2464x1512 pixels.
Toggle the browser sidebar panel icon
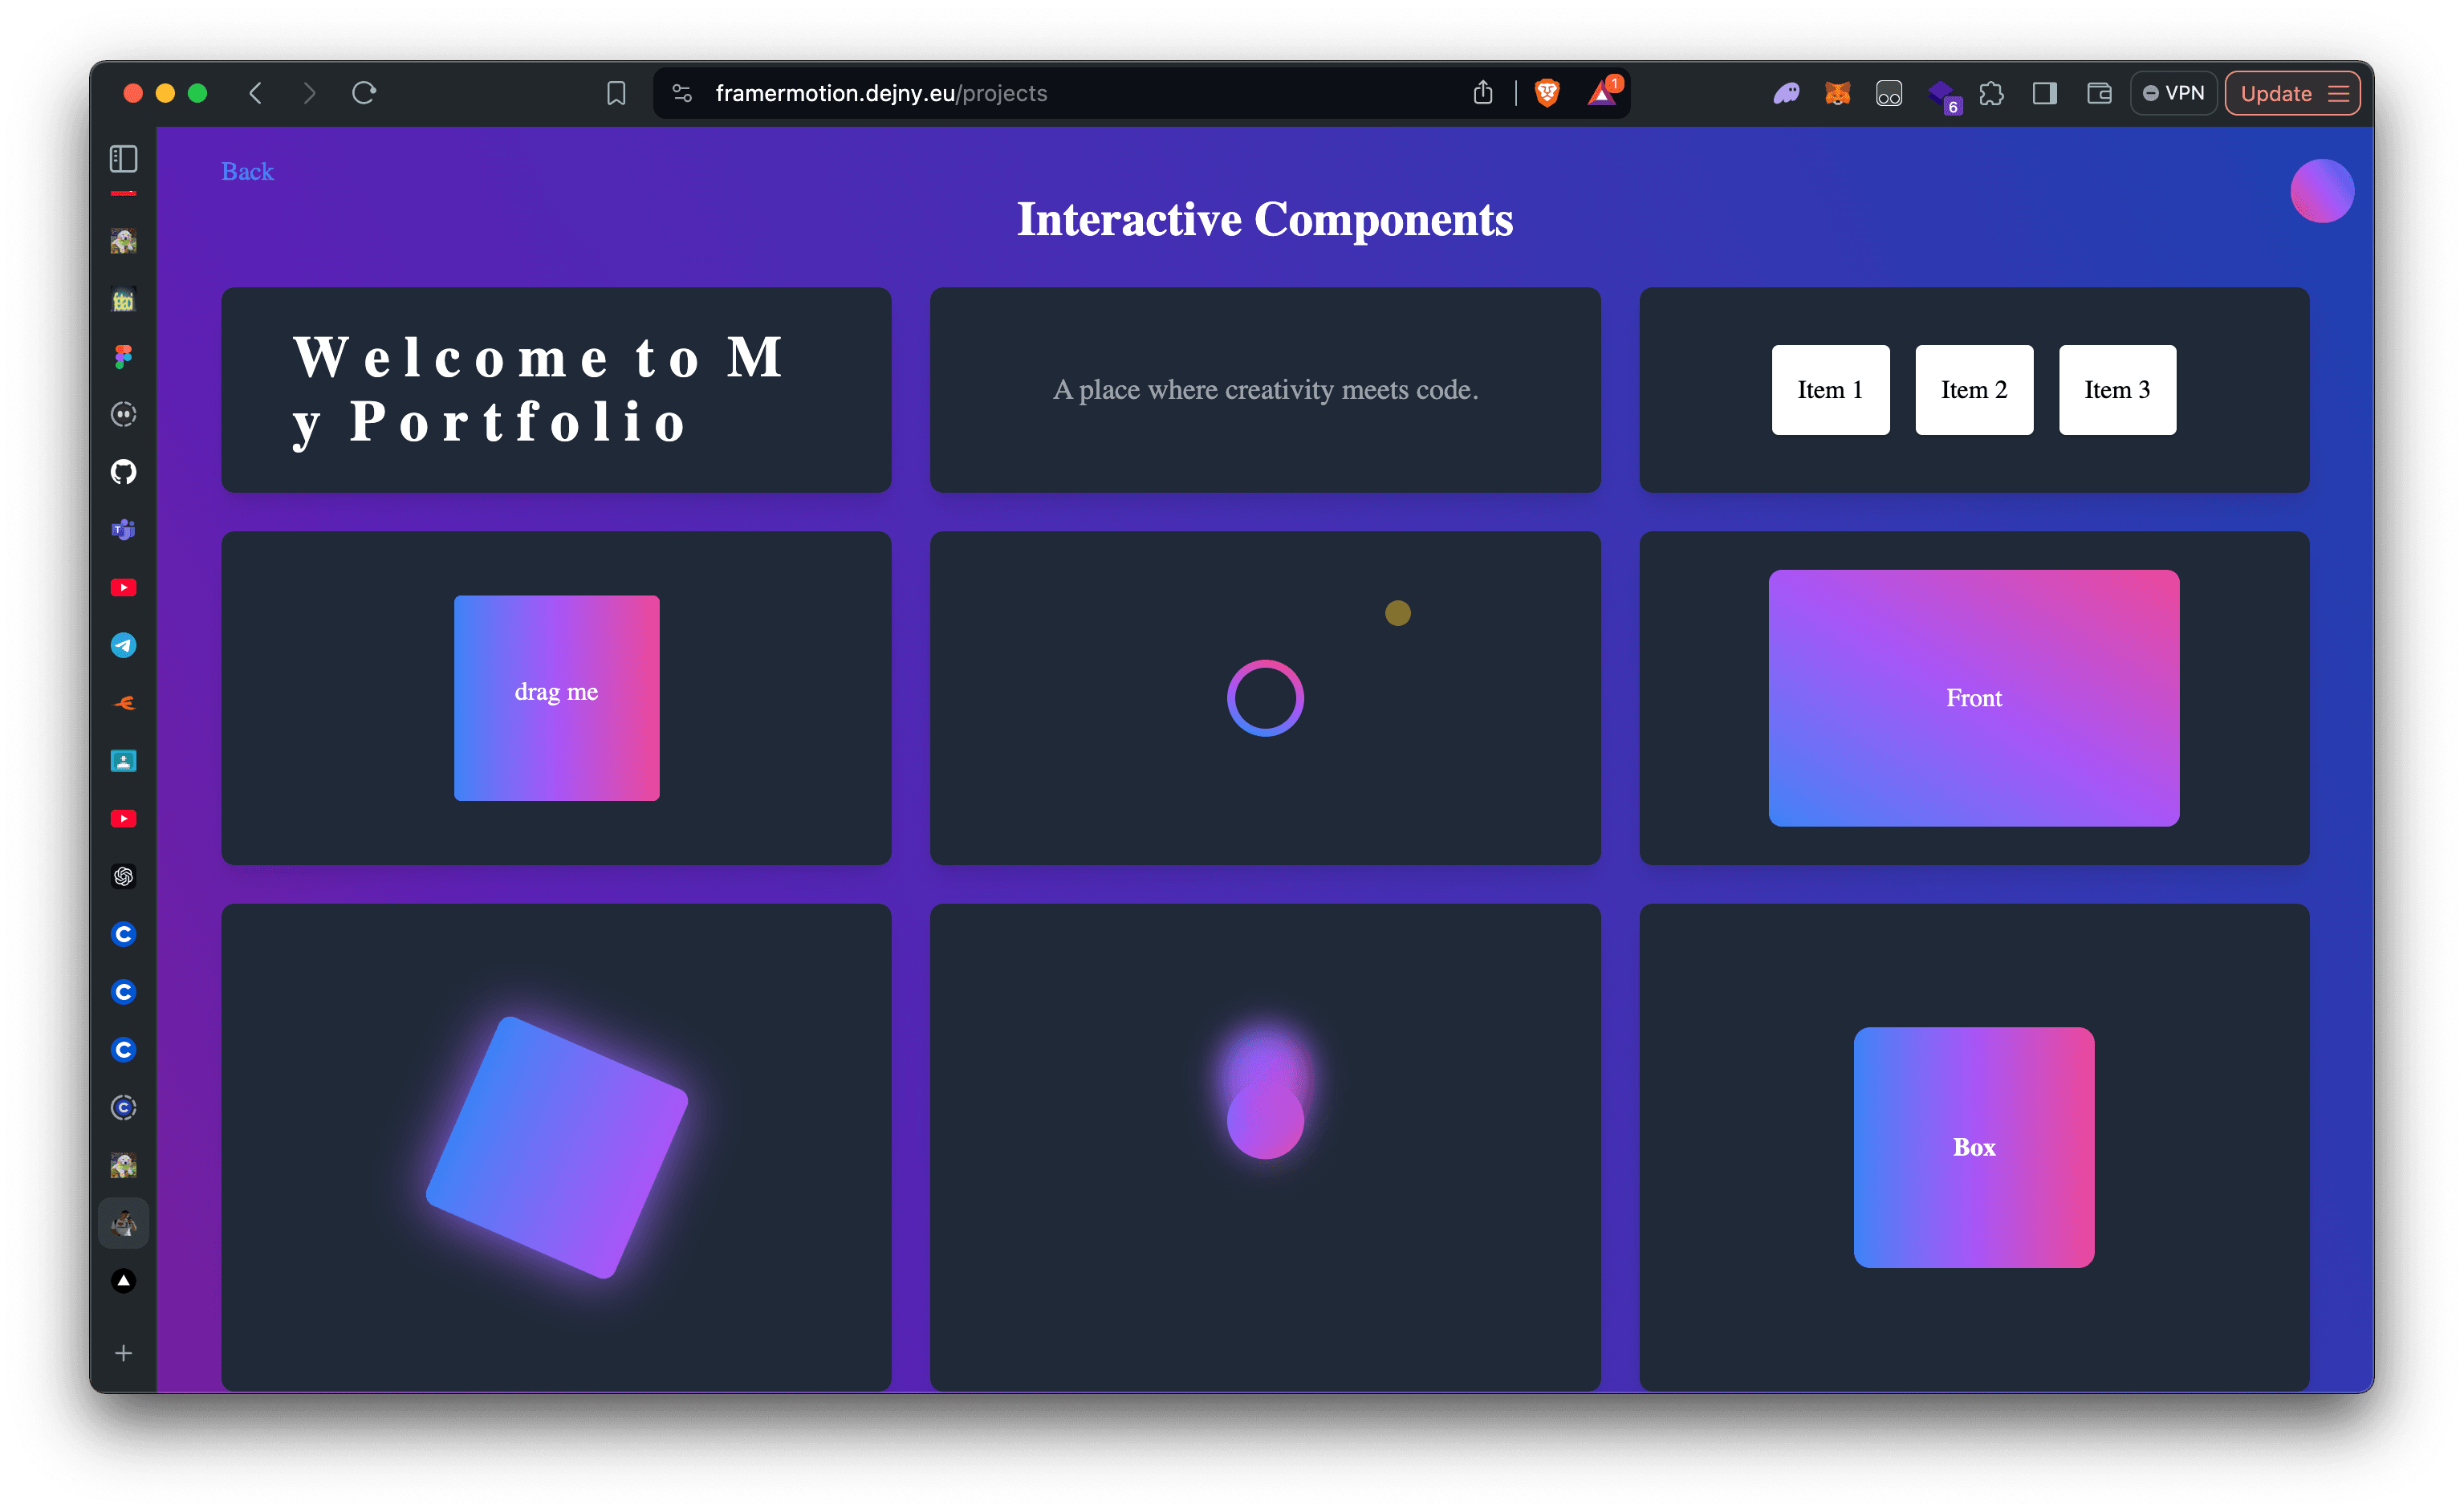click(x=2044, y=93)
